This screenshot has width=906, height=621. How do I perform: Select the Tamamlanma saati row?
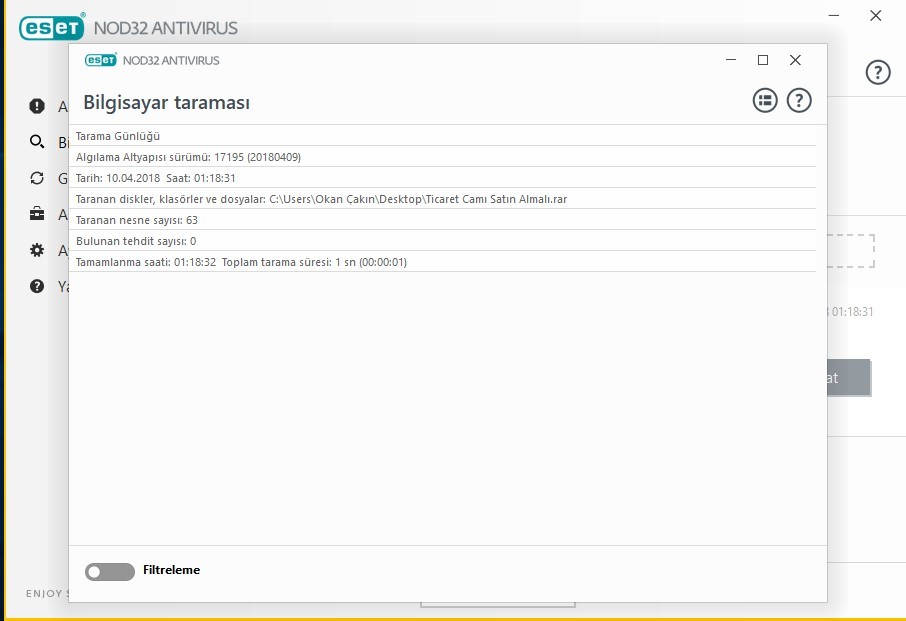(x=442, y=262)
